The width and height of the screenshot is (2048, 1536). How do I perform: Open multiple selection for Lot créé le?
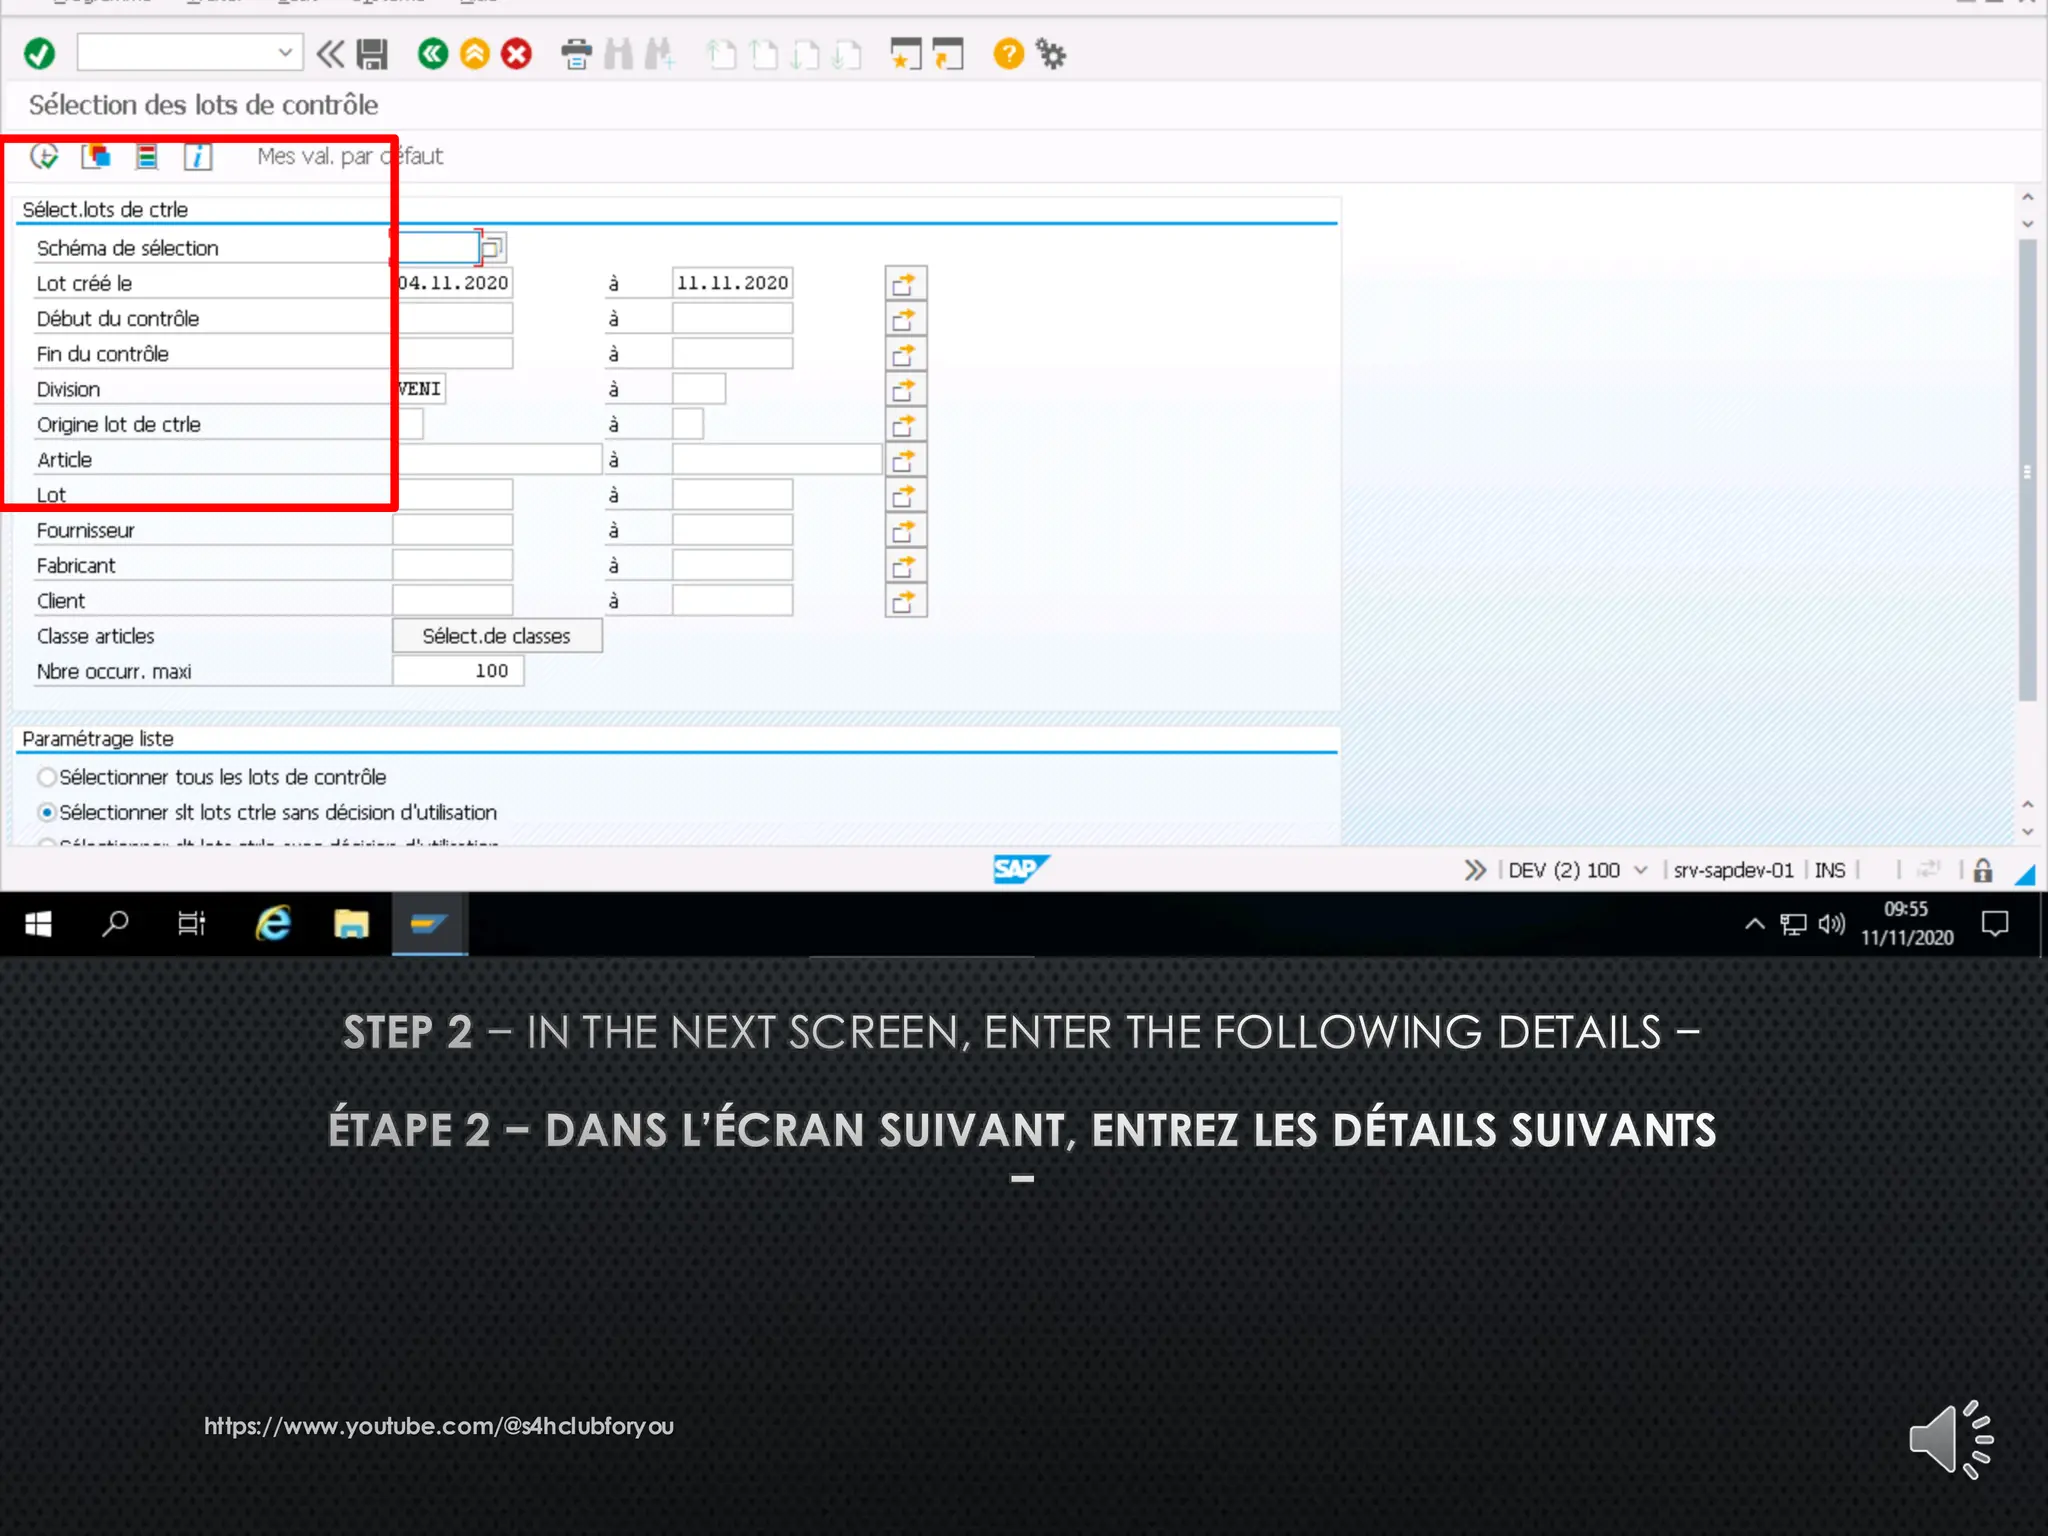[905, 284]
